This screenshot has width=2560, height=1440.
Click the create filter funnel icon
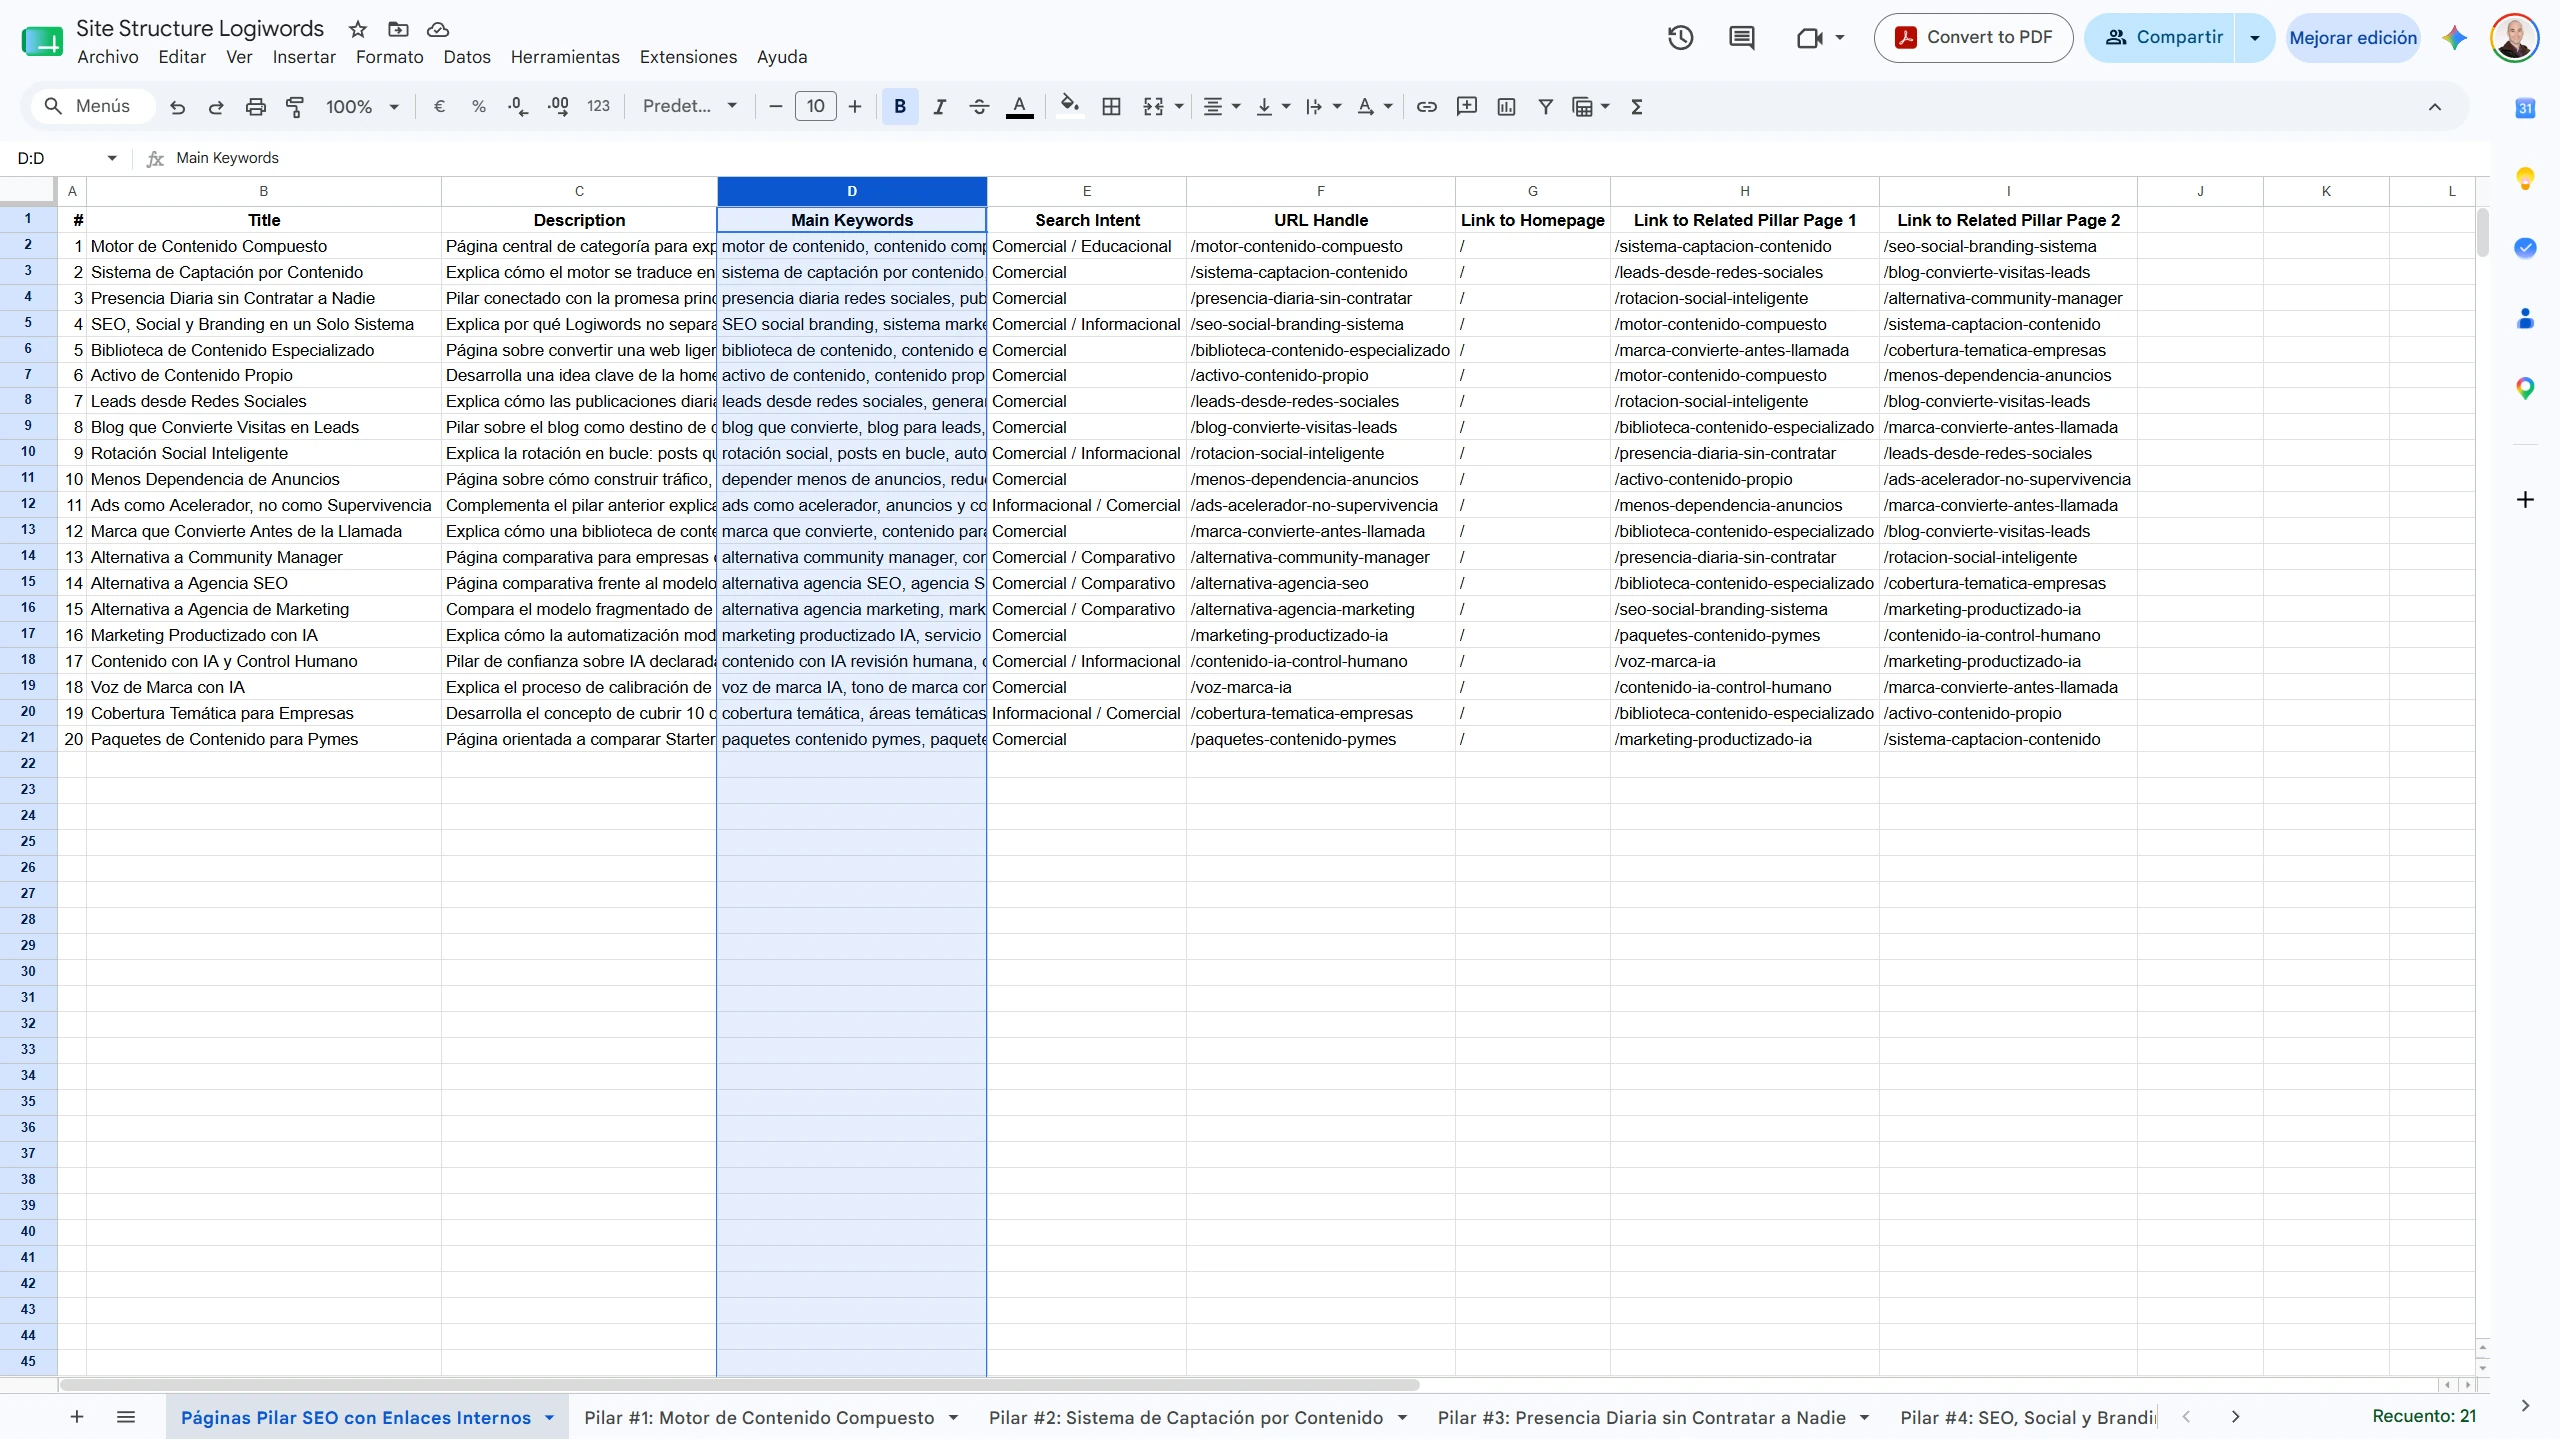[1545, 107]
